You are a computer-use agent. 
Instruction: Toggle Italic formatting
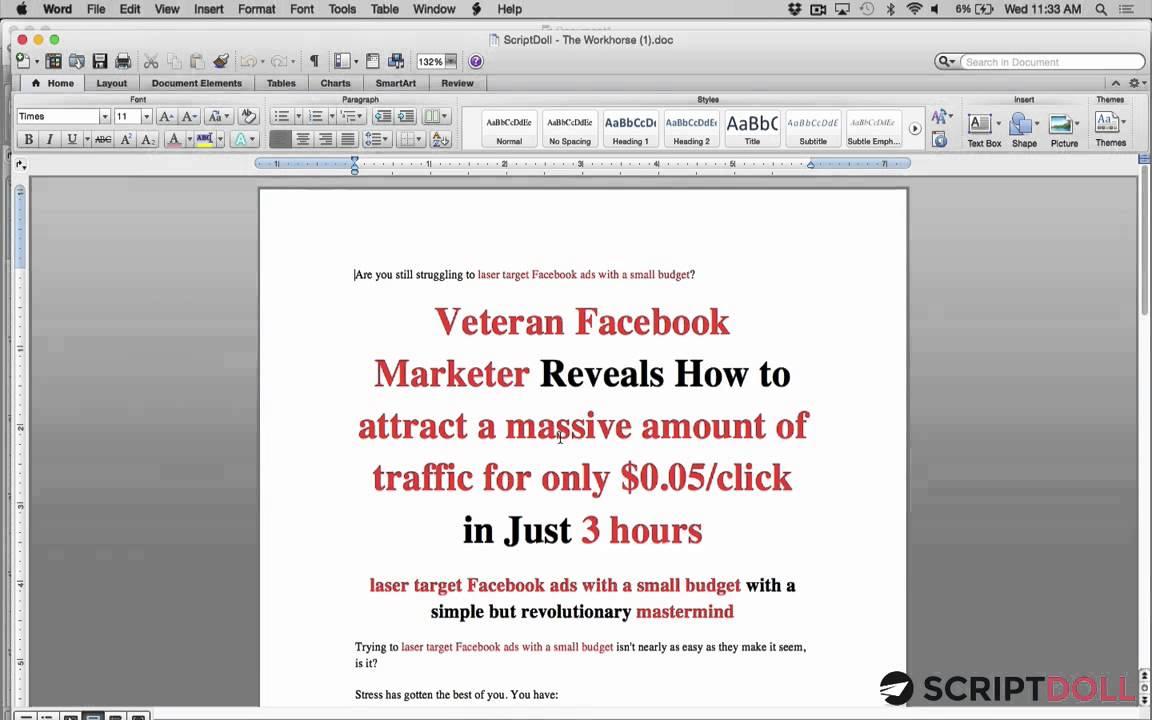pyautogui.click(x=50, y=139)
